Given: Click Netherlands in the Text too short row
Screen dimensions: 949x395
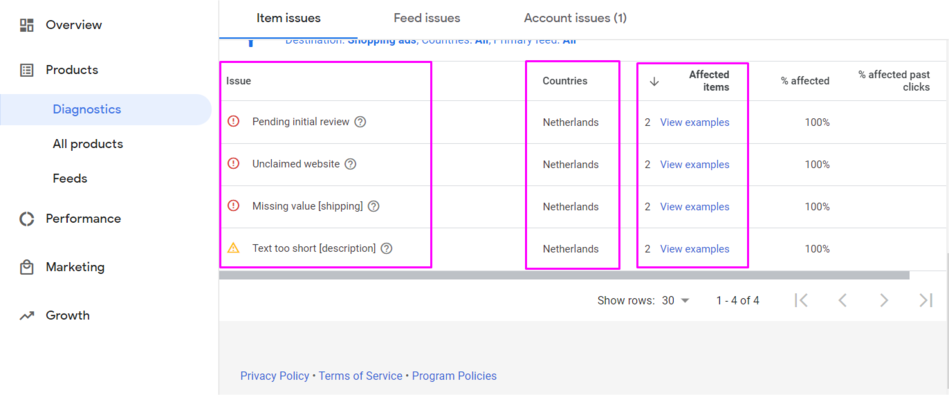Looking at the screenshot, I should [x=571, y=249].
